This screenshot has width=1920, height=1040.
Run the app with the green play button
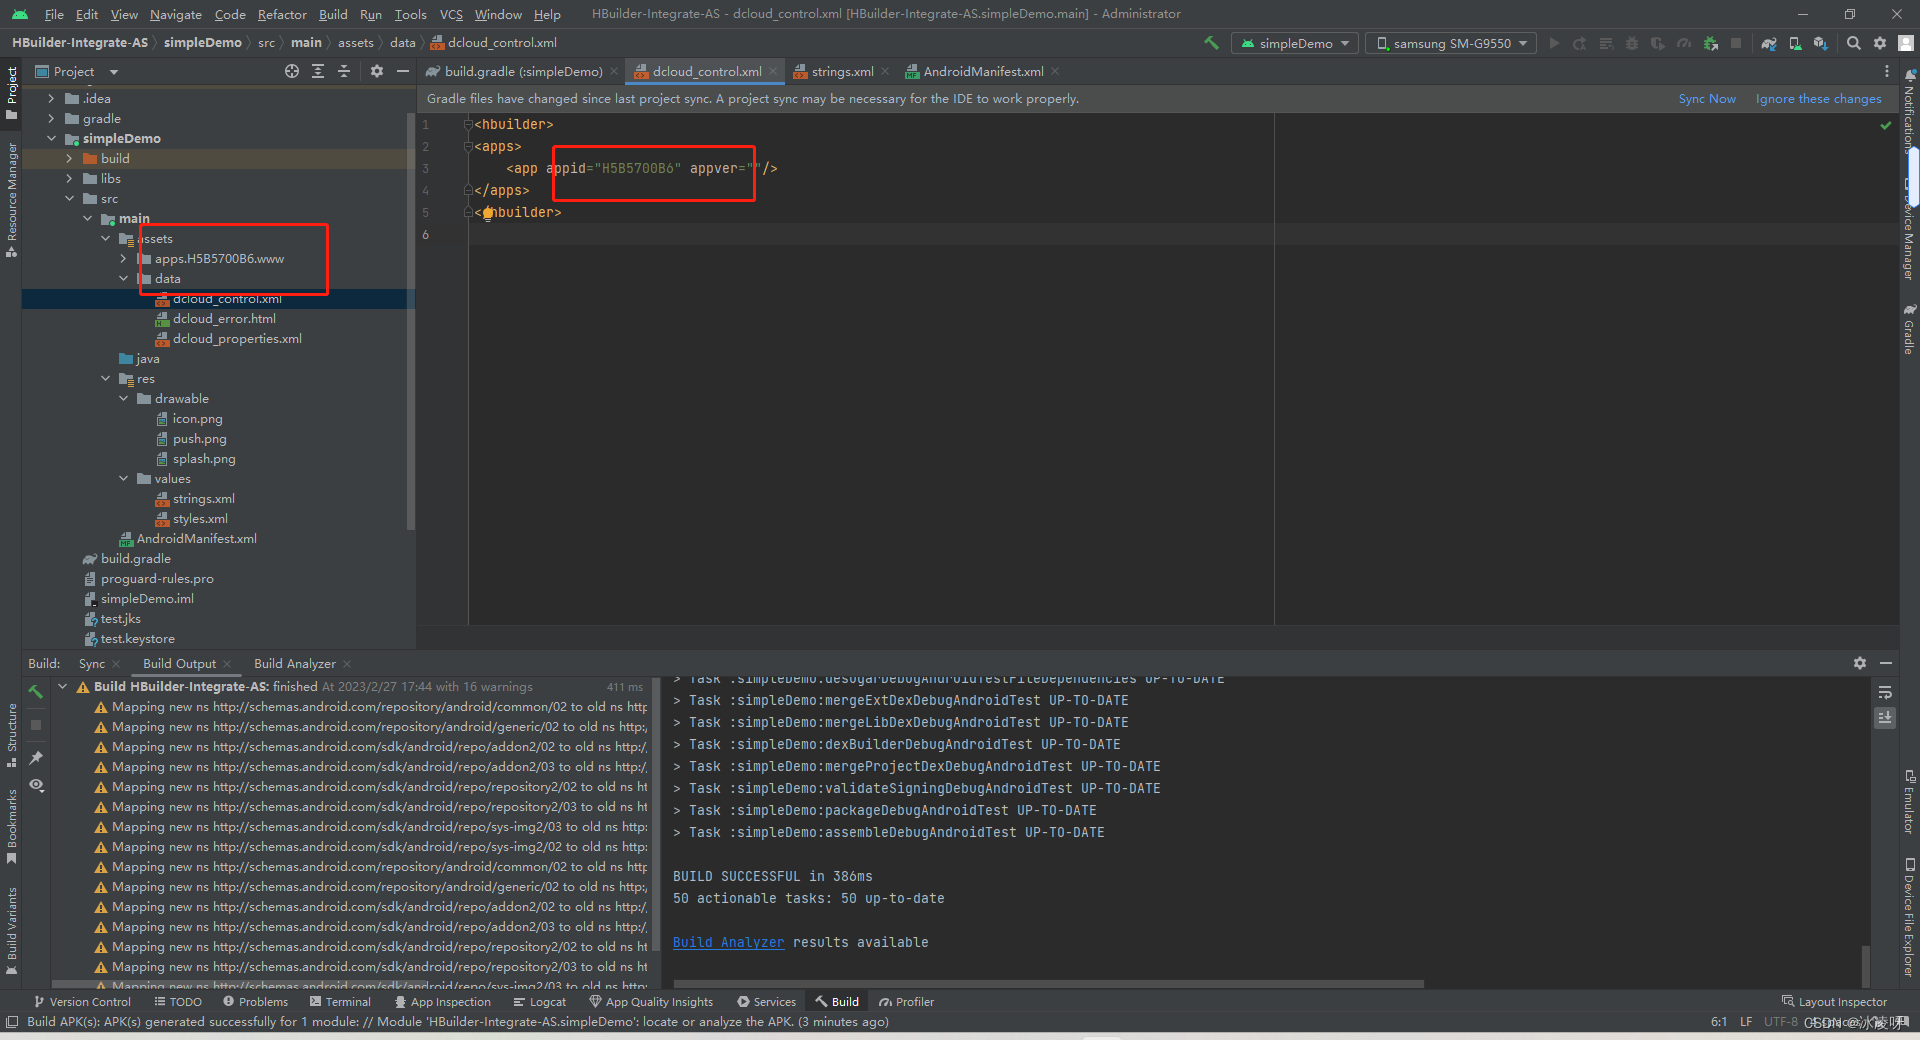[1553, 43]
